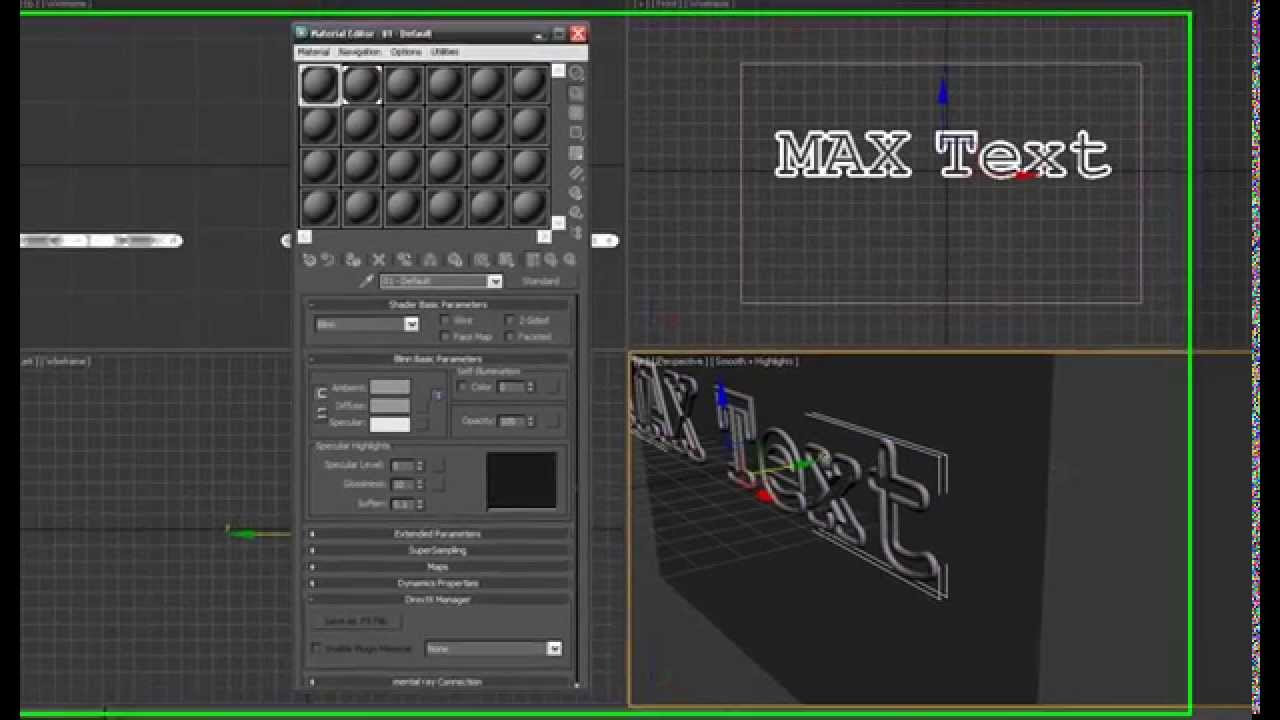1280x720 pixels.
Task: Enable the Faceted checkbox
Action: 511,336
